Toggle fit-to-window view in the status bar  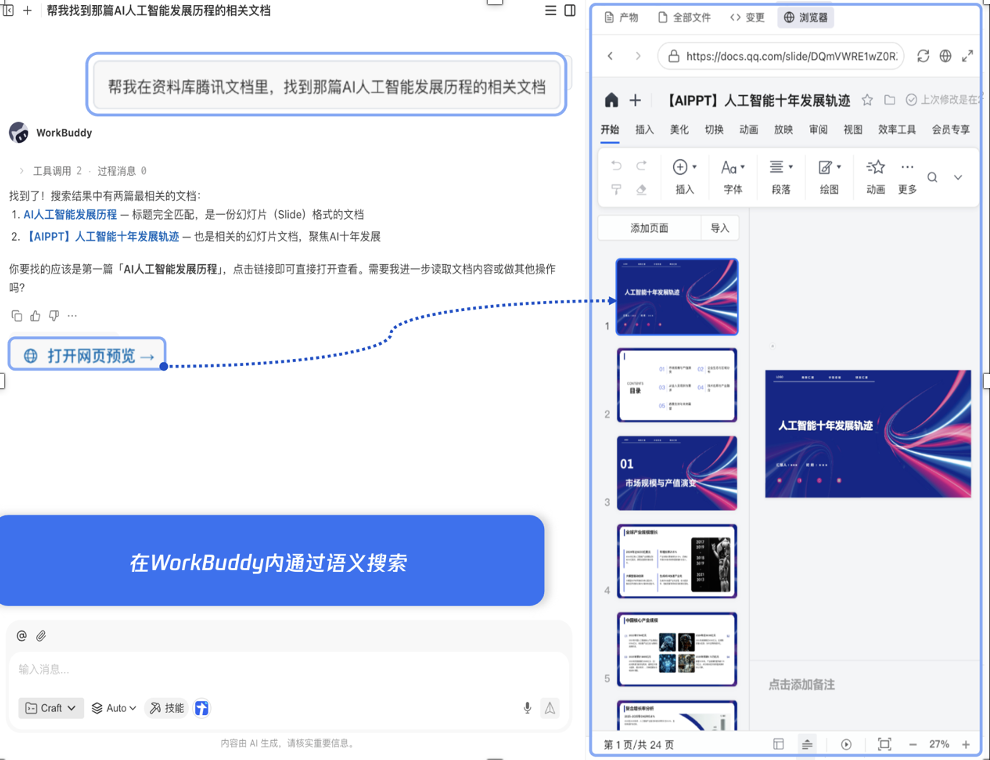[x=884, y=744]
